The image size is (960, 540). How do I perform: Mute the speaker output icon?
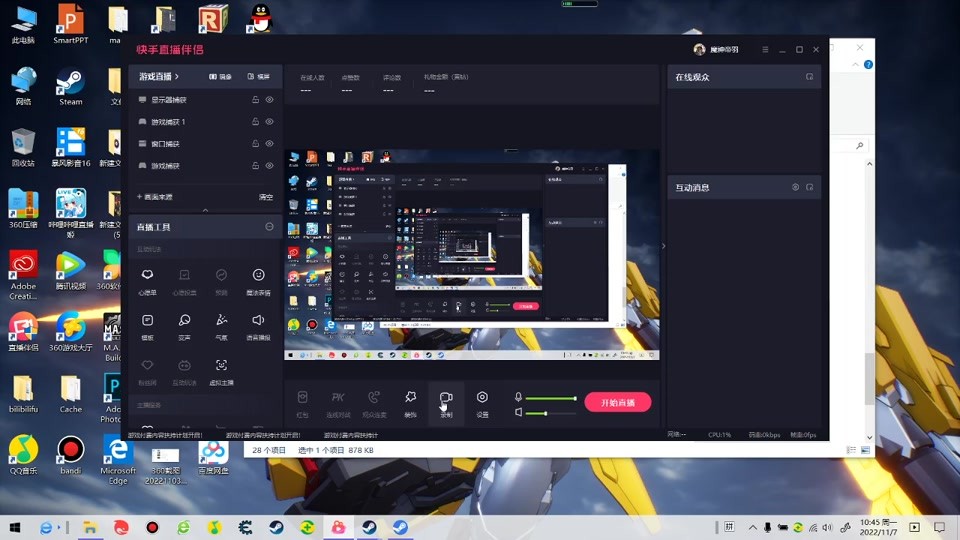(518, 413)
